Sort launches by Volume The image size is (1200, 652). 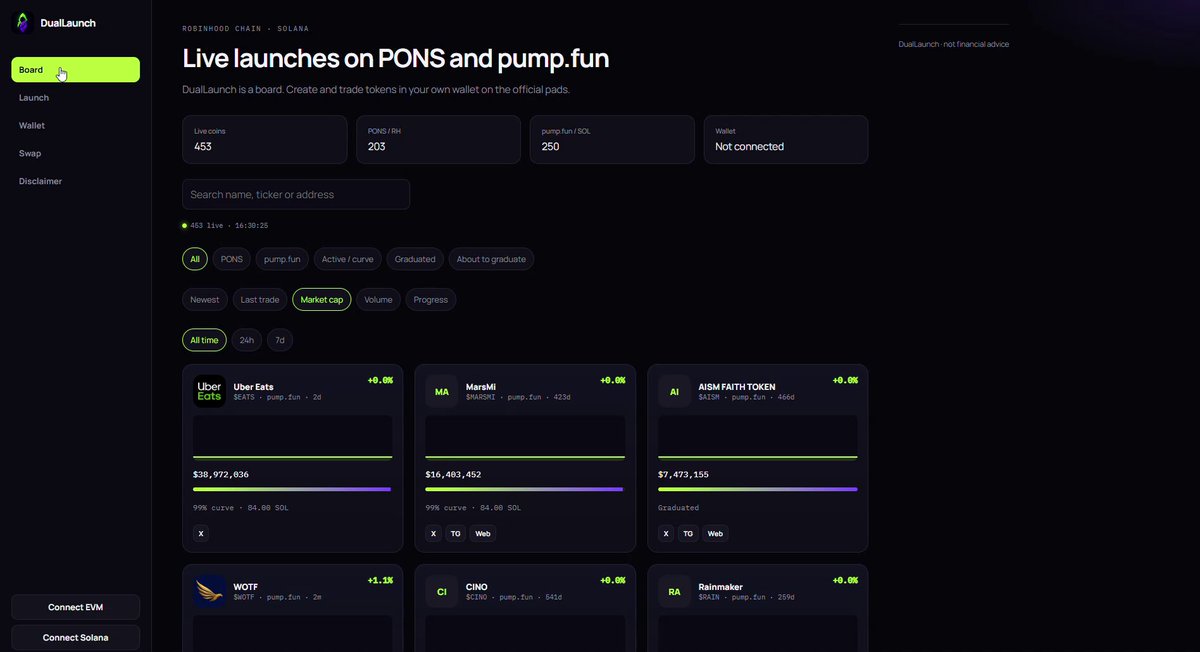pos(378,299)
